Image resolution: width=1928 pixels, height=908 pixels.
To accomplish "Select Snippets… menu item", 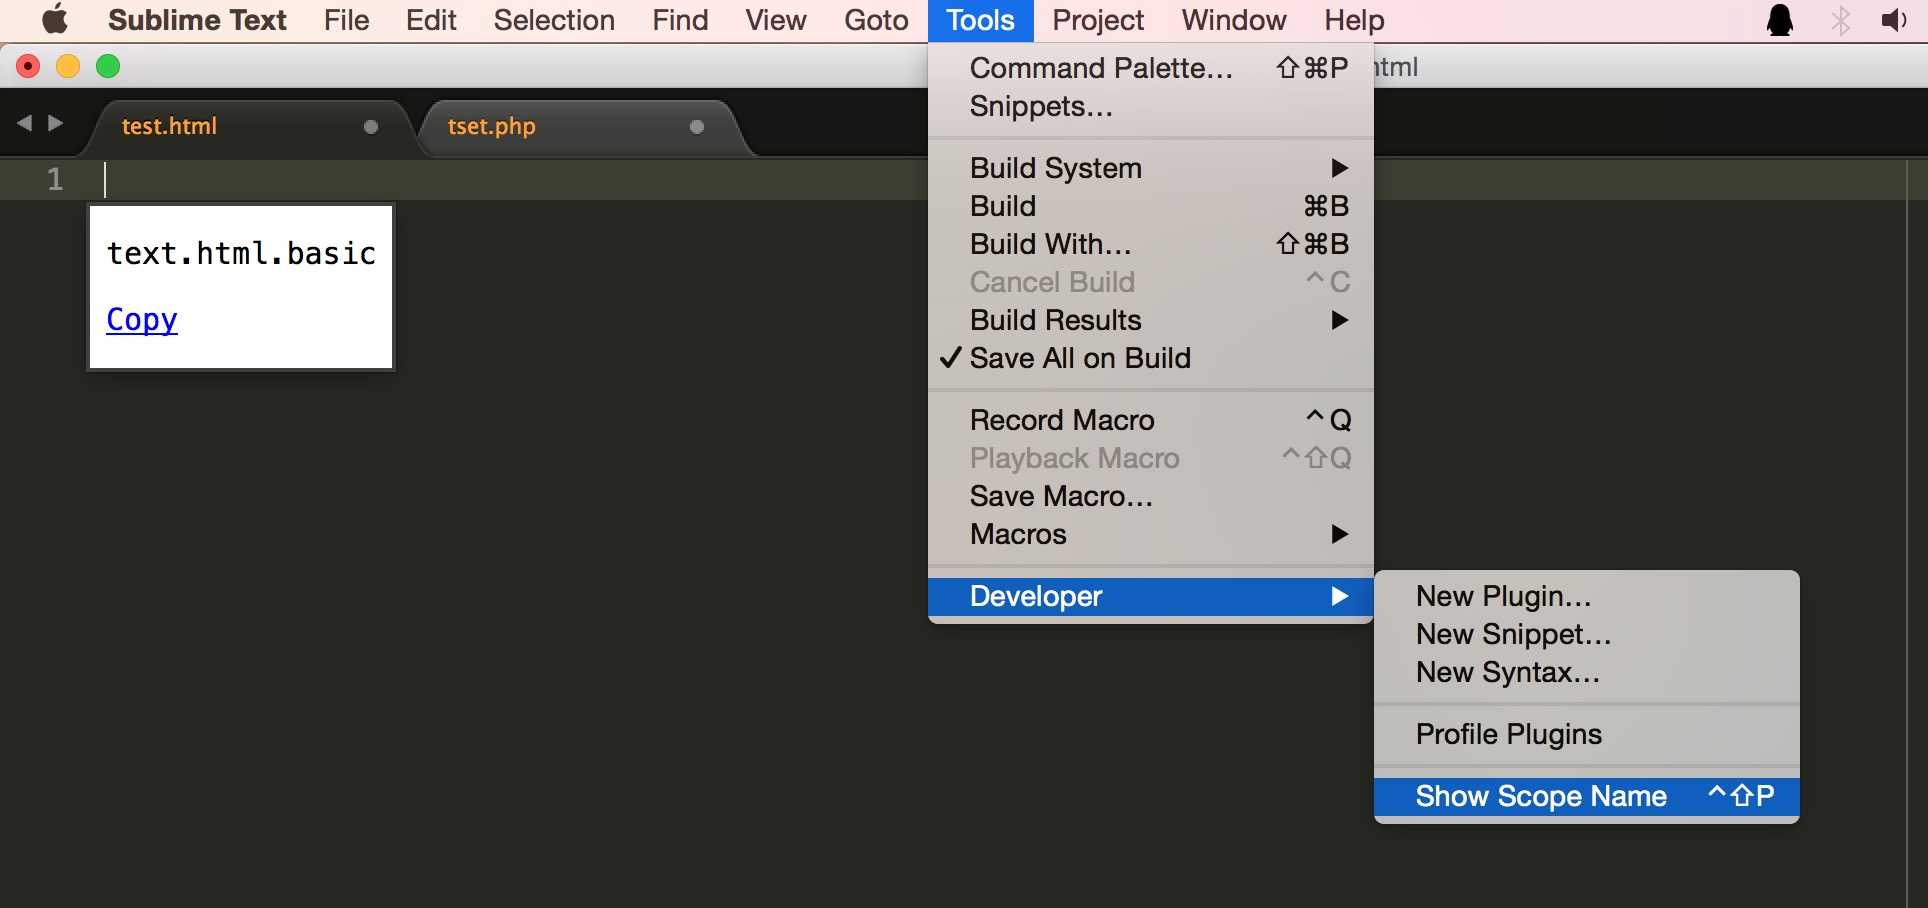I will pyautogui.click(x=1150, y=106).
